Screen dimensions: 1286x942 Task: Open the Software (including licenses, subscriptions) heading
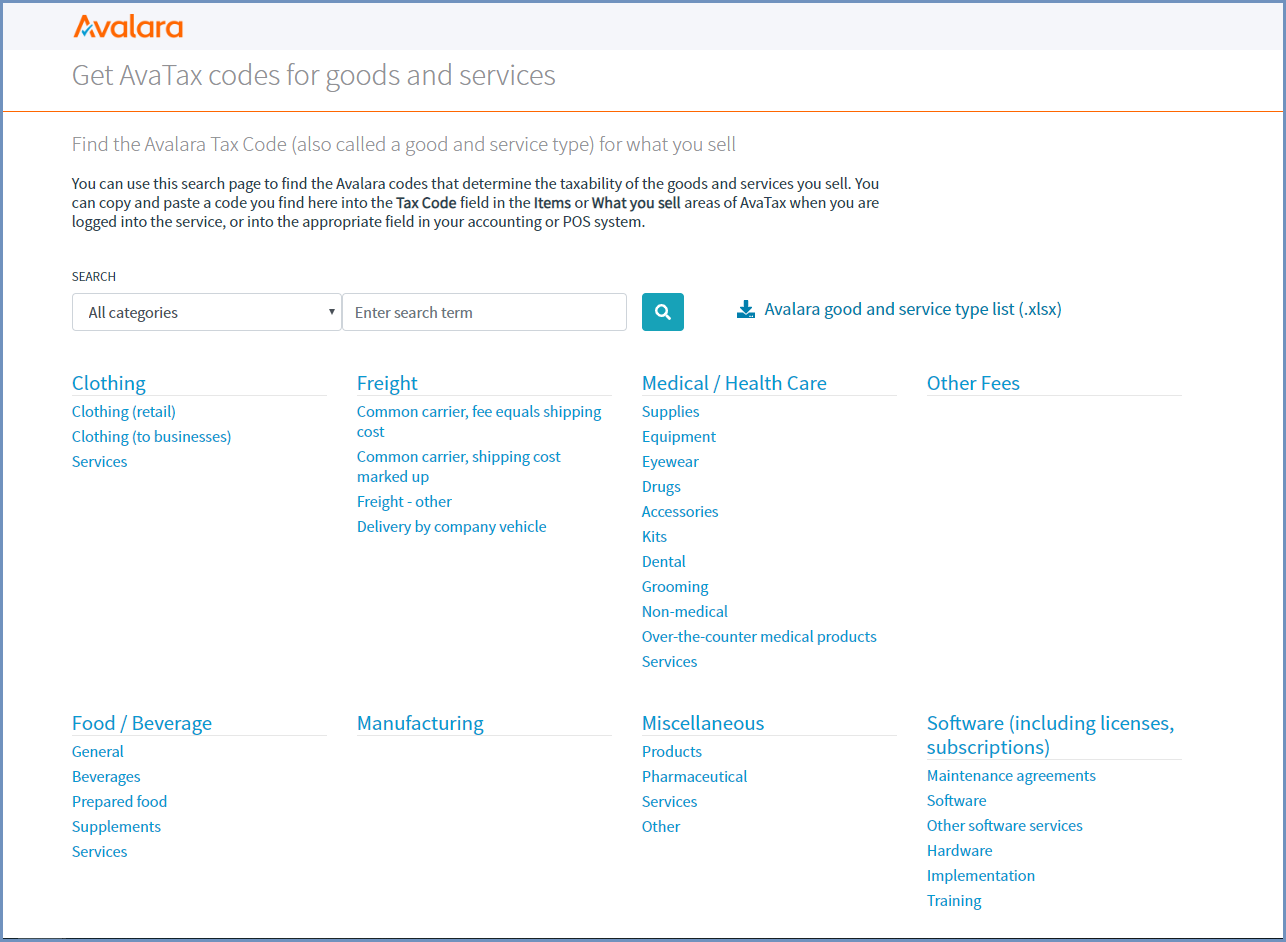tap(1051, 735)
